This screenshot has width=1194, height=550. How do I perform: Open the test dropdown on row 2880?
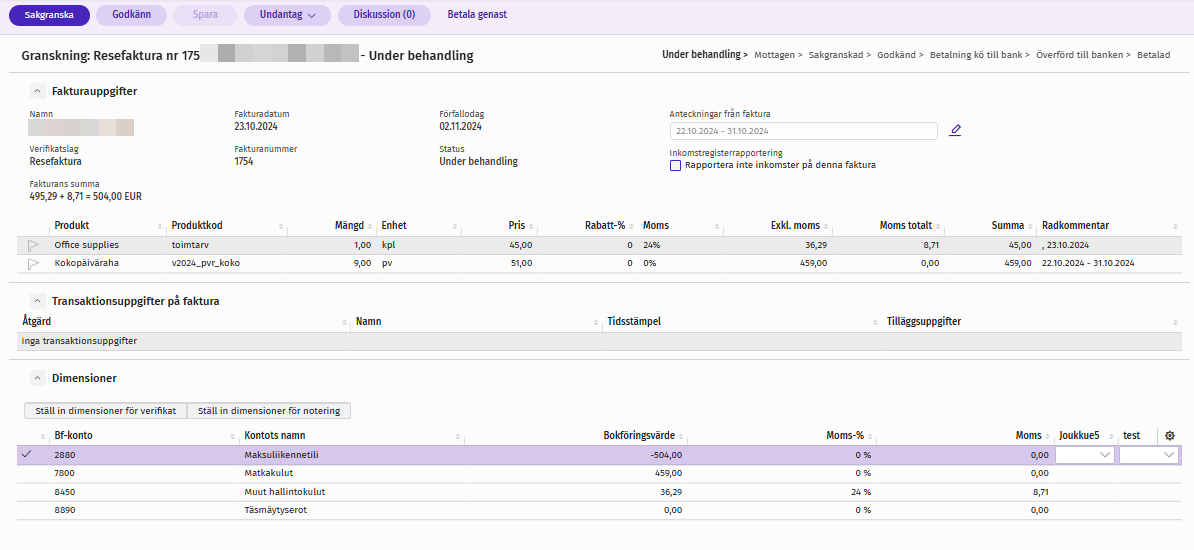tap(1148, 455)
